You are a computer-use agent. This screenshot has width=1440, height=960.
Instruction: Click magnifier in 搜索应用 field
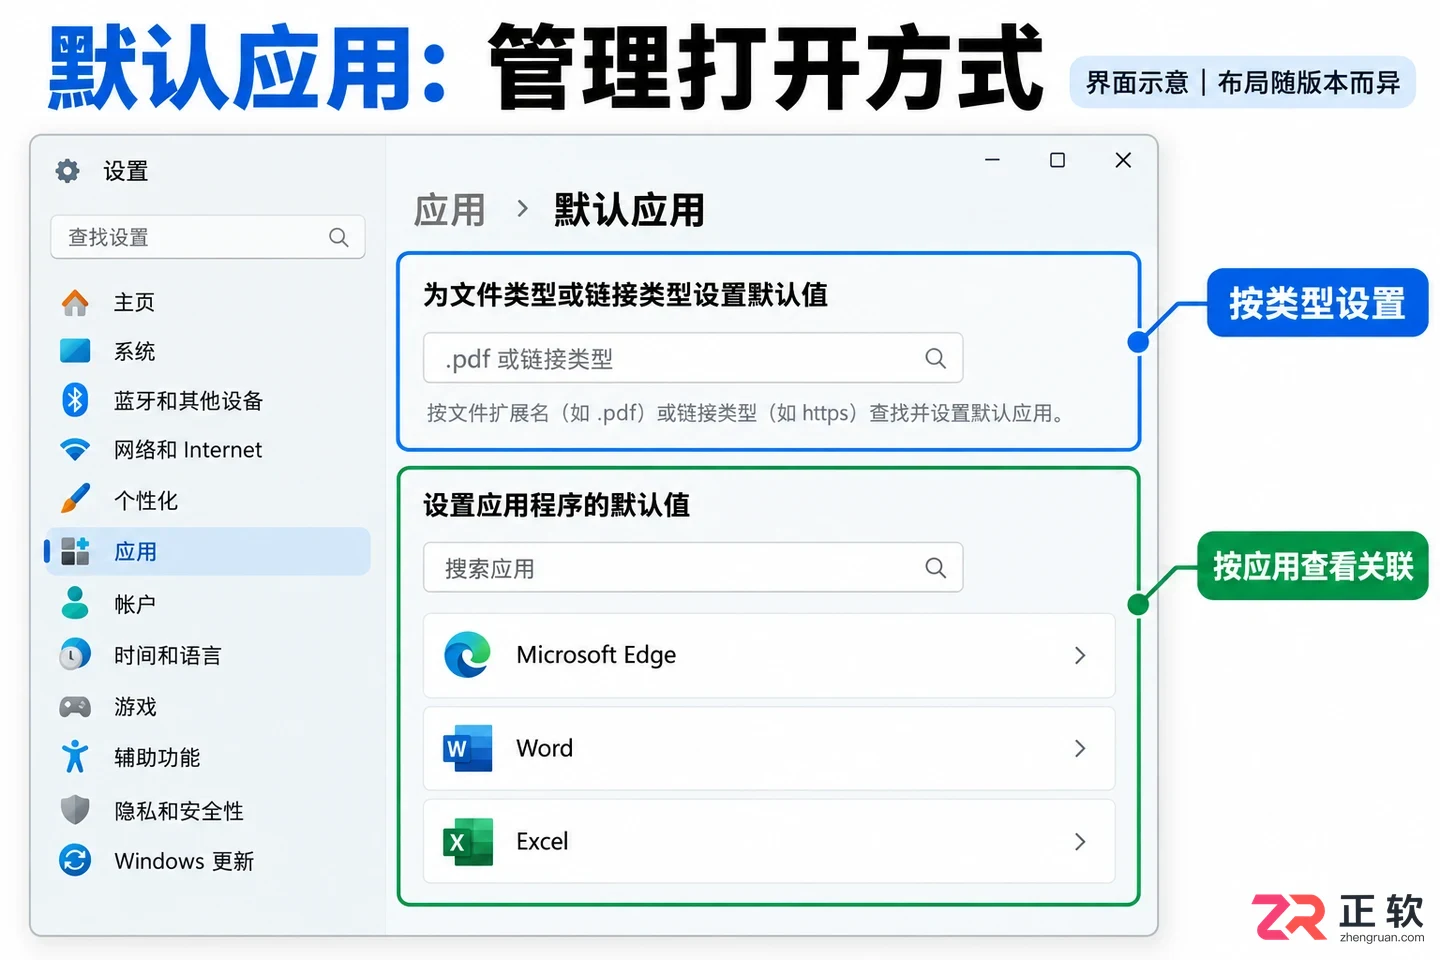point(935,568)
